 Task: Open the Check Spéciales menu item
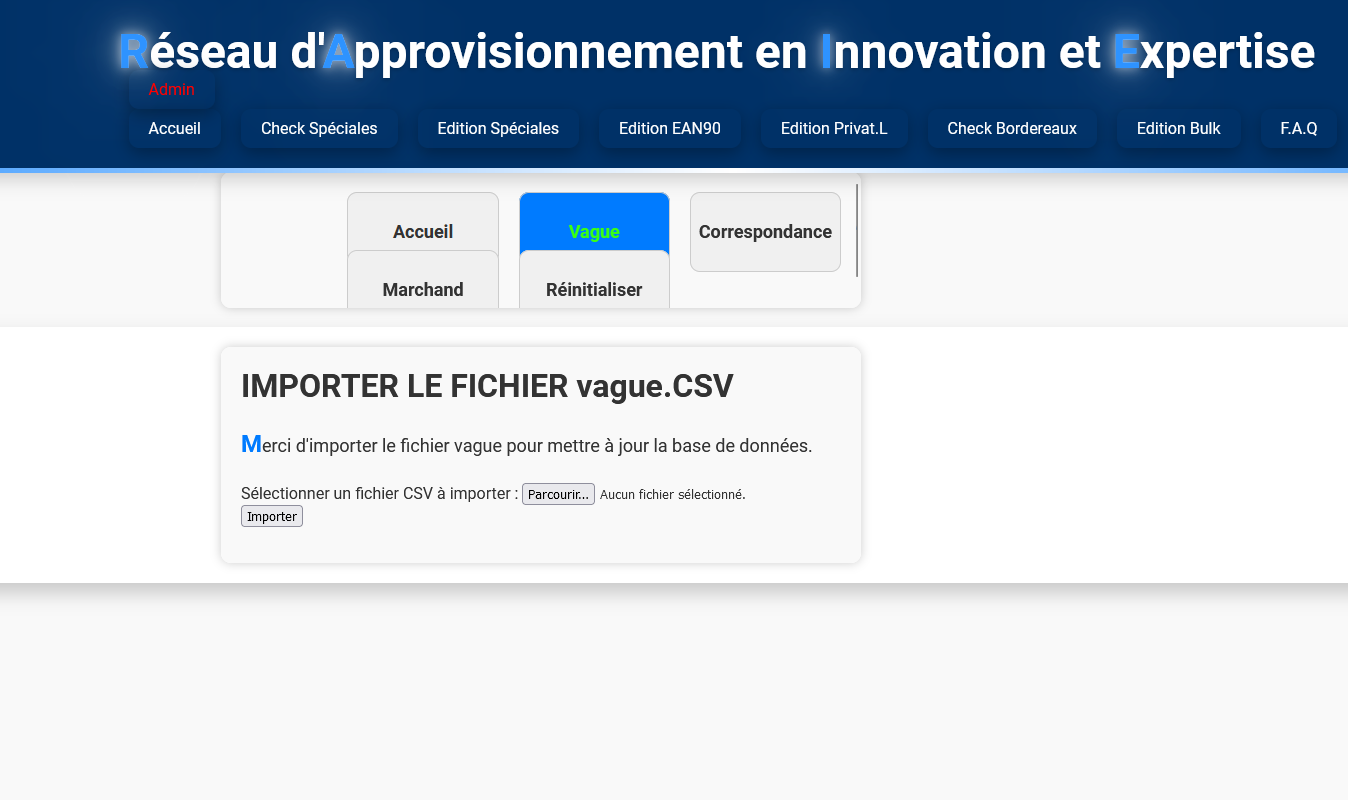[x=319, y=128]
